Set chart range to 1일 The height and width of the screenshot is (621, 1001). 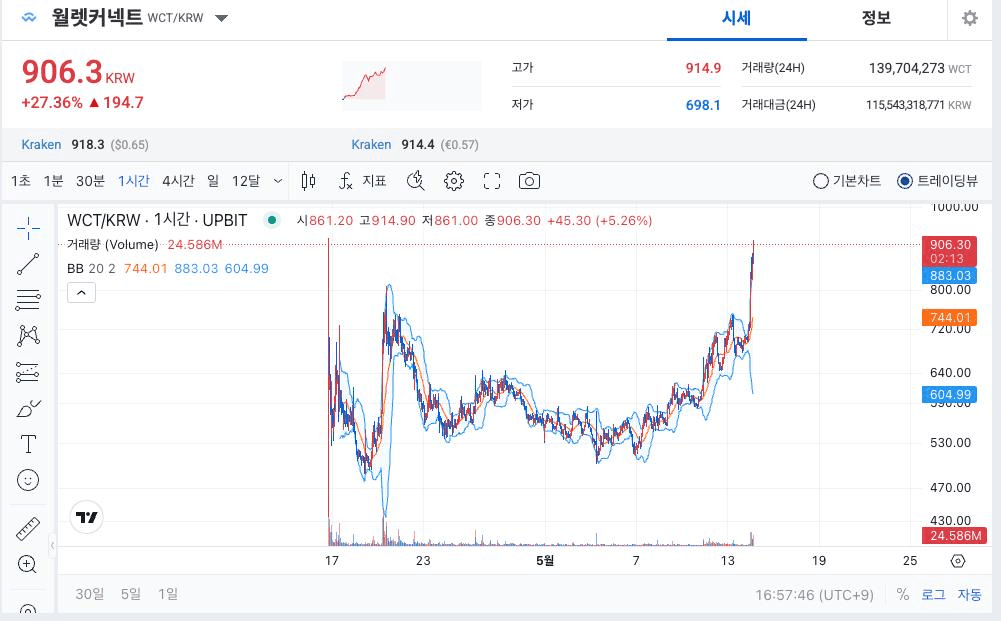[x=168, y=594]
